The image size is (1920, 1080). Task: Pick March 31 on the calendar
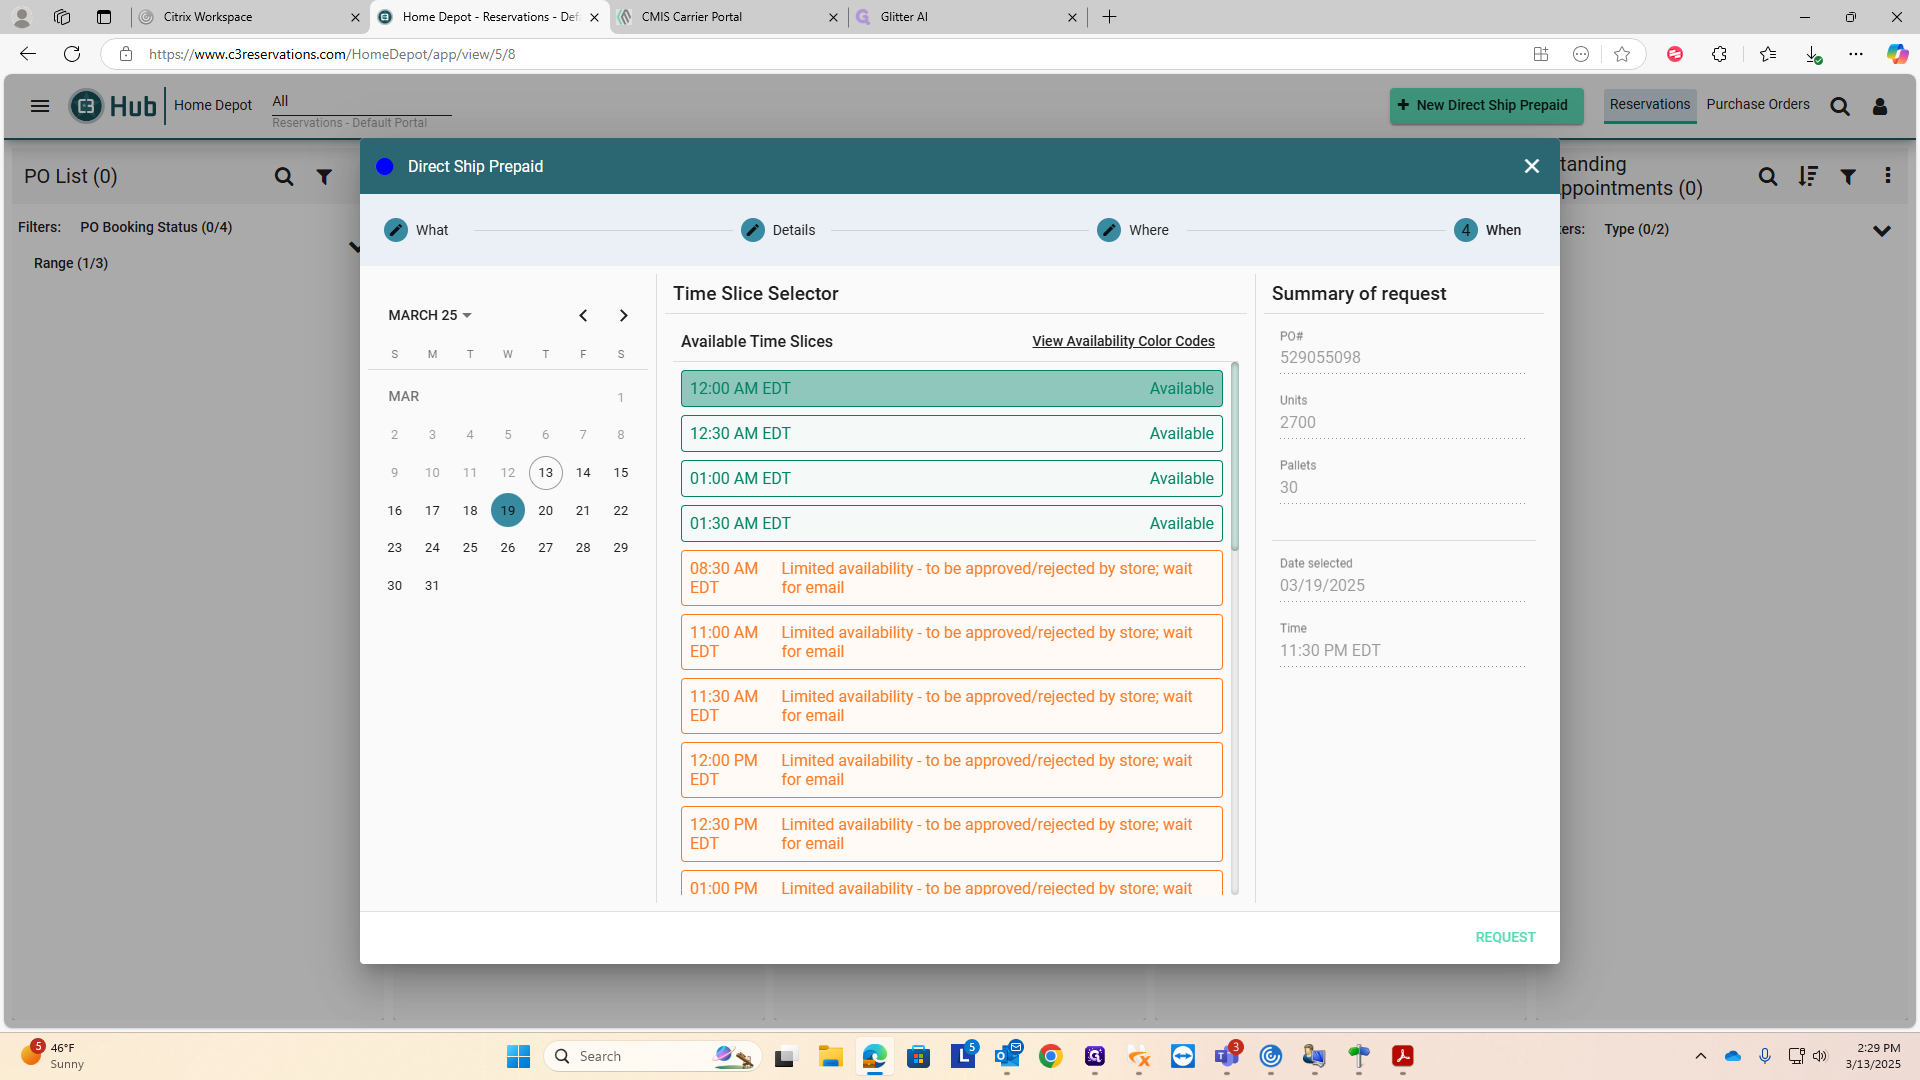point(432,586)
